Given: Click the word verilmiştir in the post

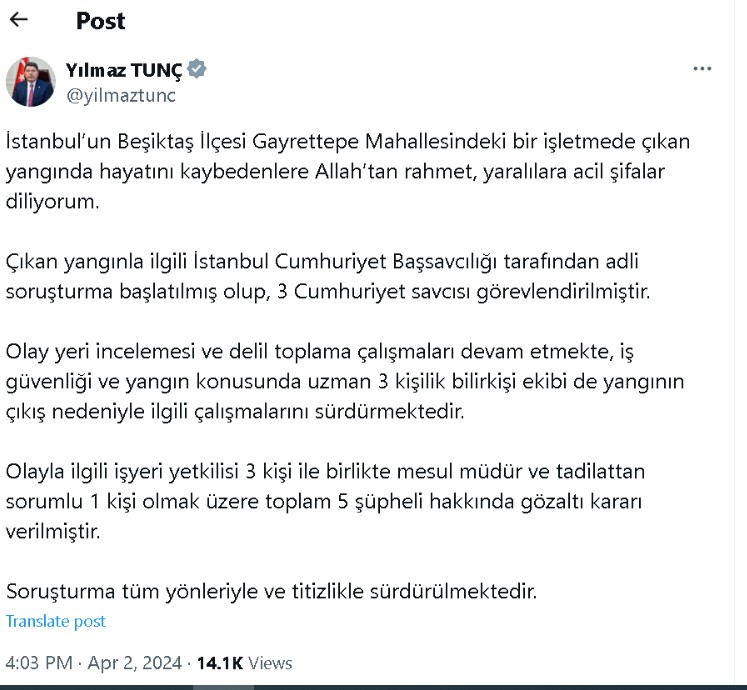Looking at the screenshot, I should [x=53, y=532].
